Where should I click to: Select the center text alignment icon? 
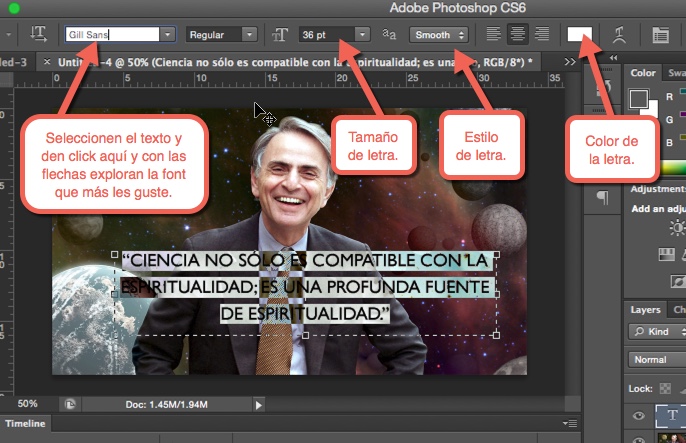click(517, 34)
